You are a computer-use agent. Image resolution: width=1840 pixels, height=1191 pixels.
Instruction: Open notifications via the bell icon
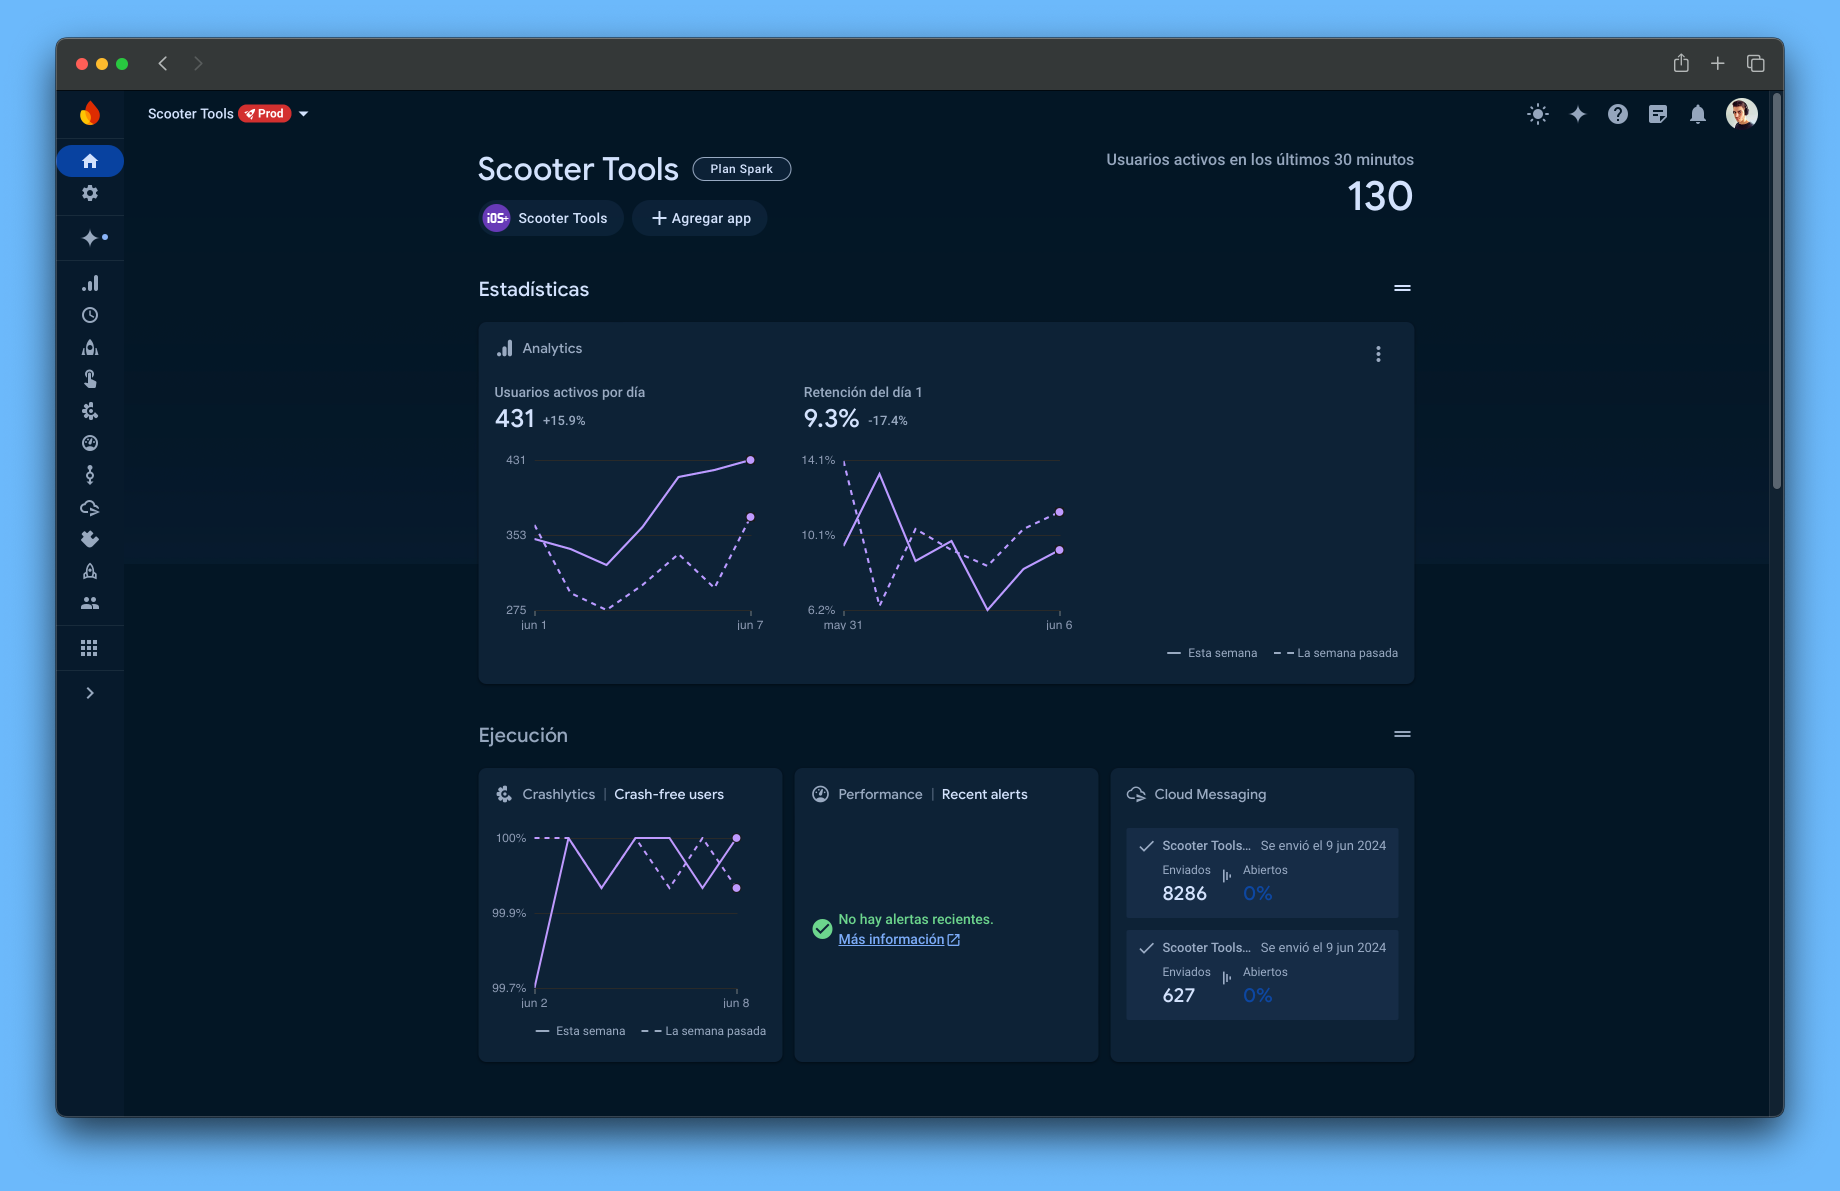pos(1697,114)
